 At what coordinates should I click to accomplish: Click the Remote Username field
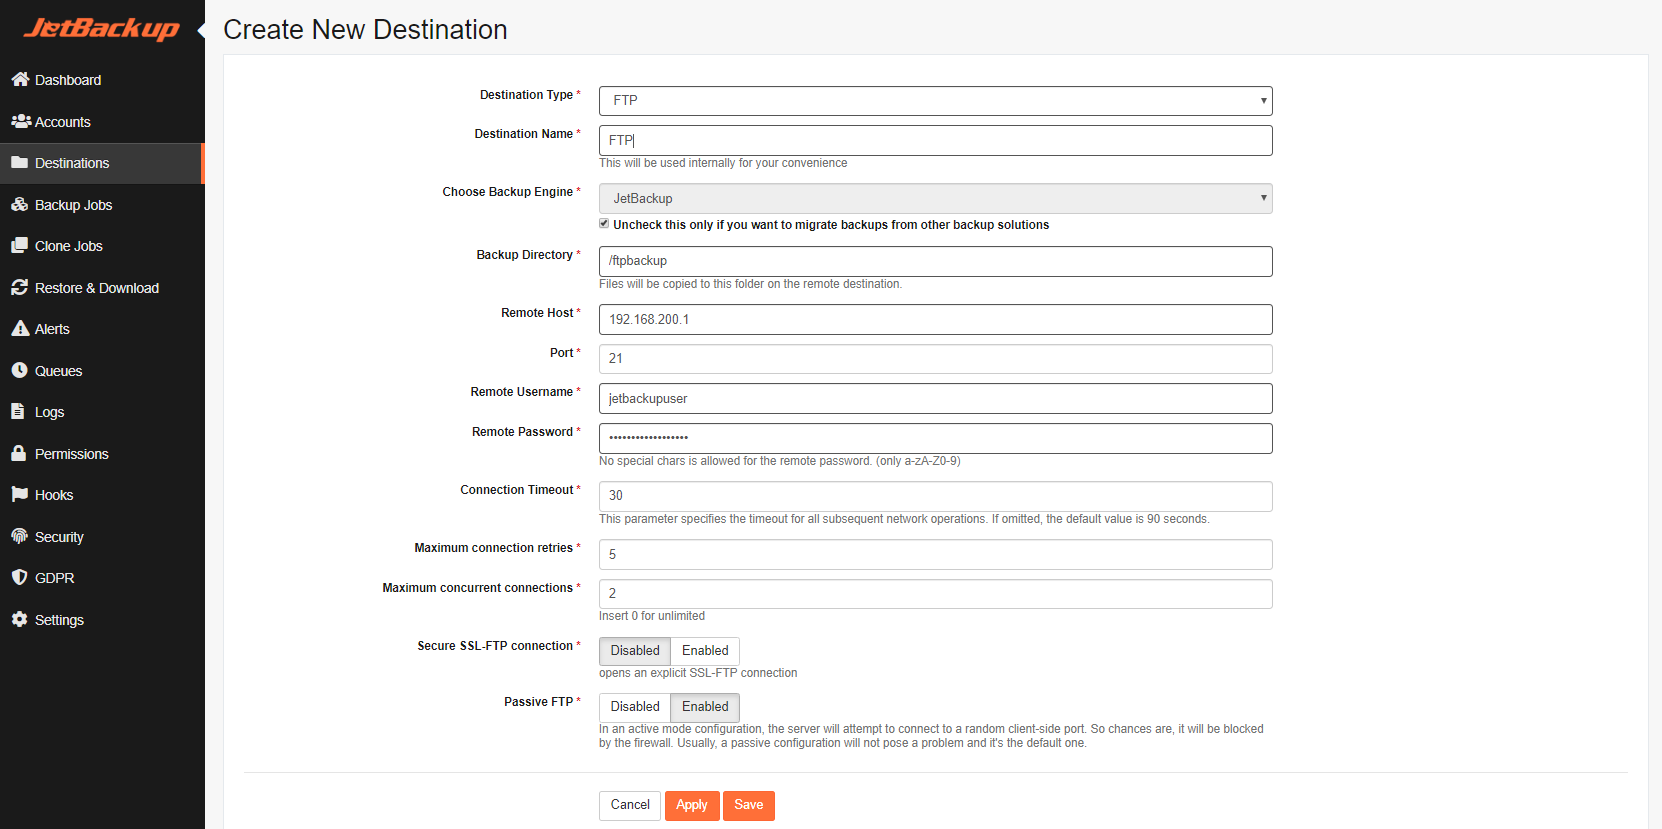[x=935, y=398]
